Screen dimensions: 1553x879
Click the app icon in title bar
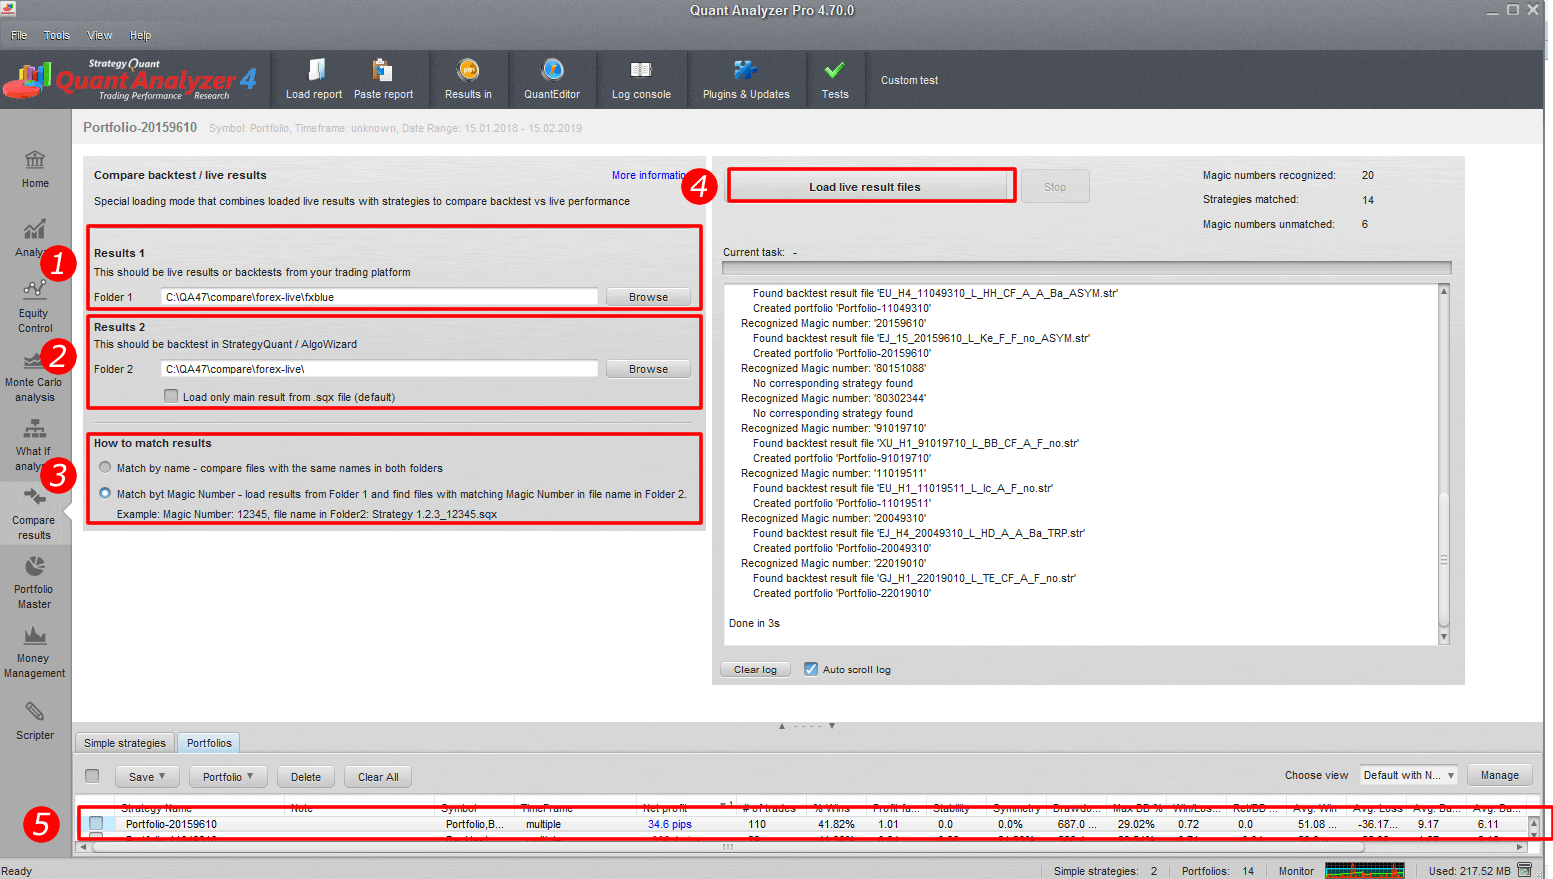(9, 9)
